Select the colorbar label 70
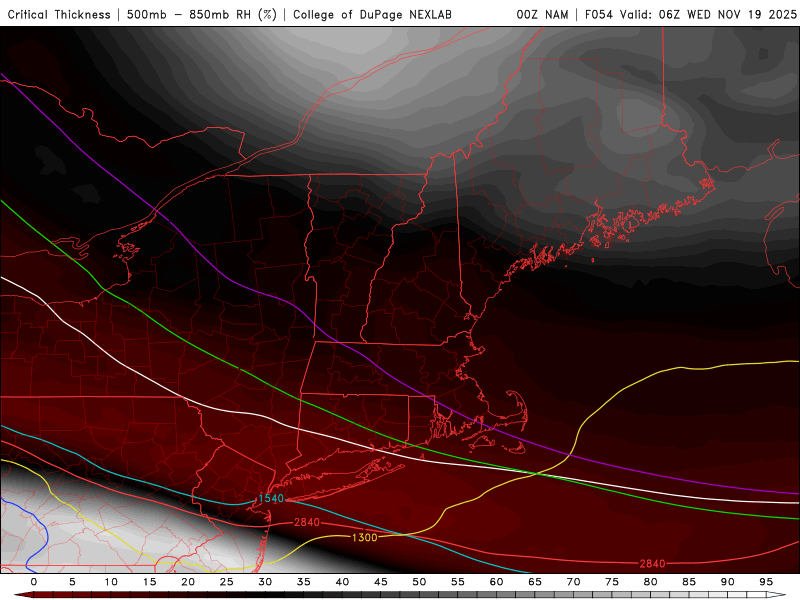Viewport: 800px width, 600px height. pos(573,582)
